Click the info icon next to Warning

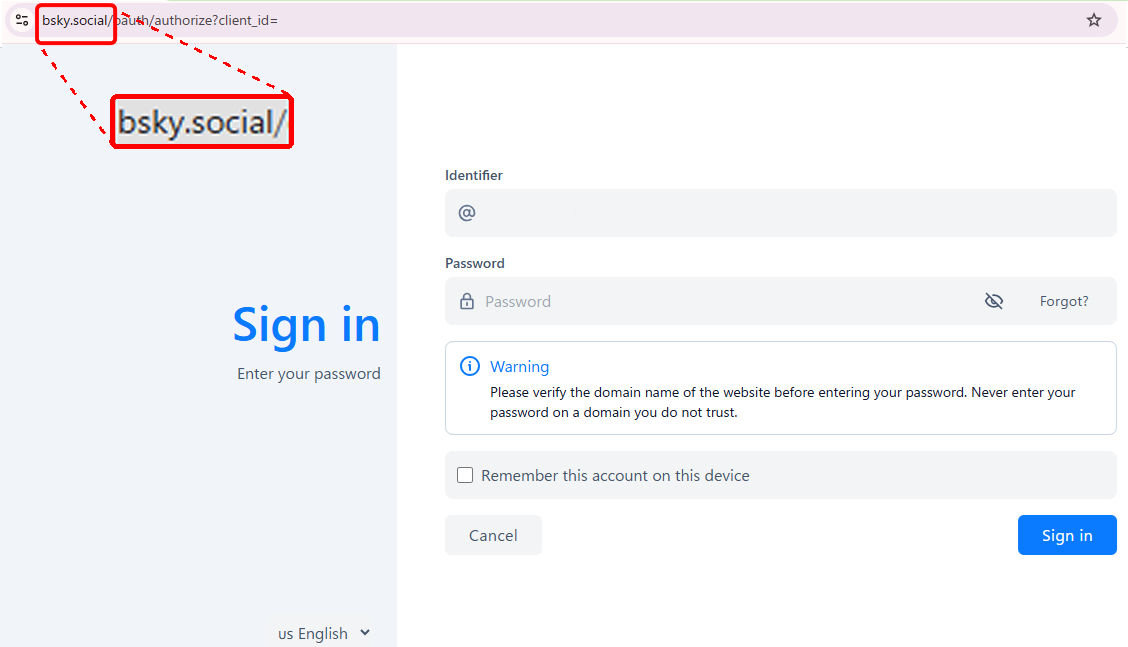[470, 366]
